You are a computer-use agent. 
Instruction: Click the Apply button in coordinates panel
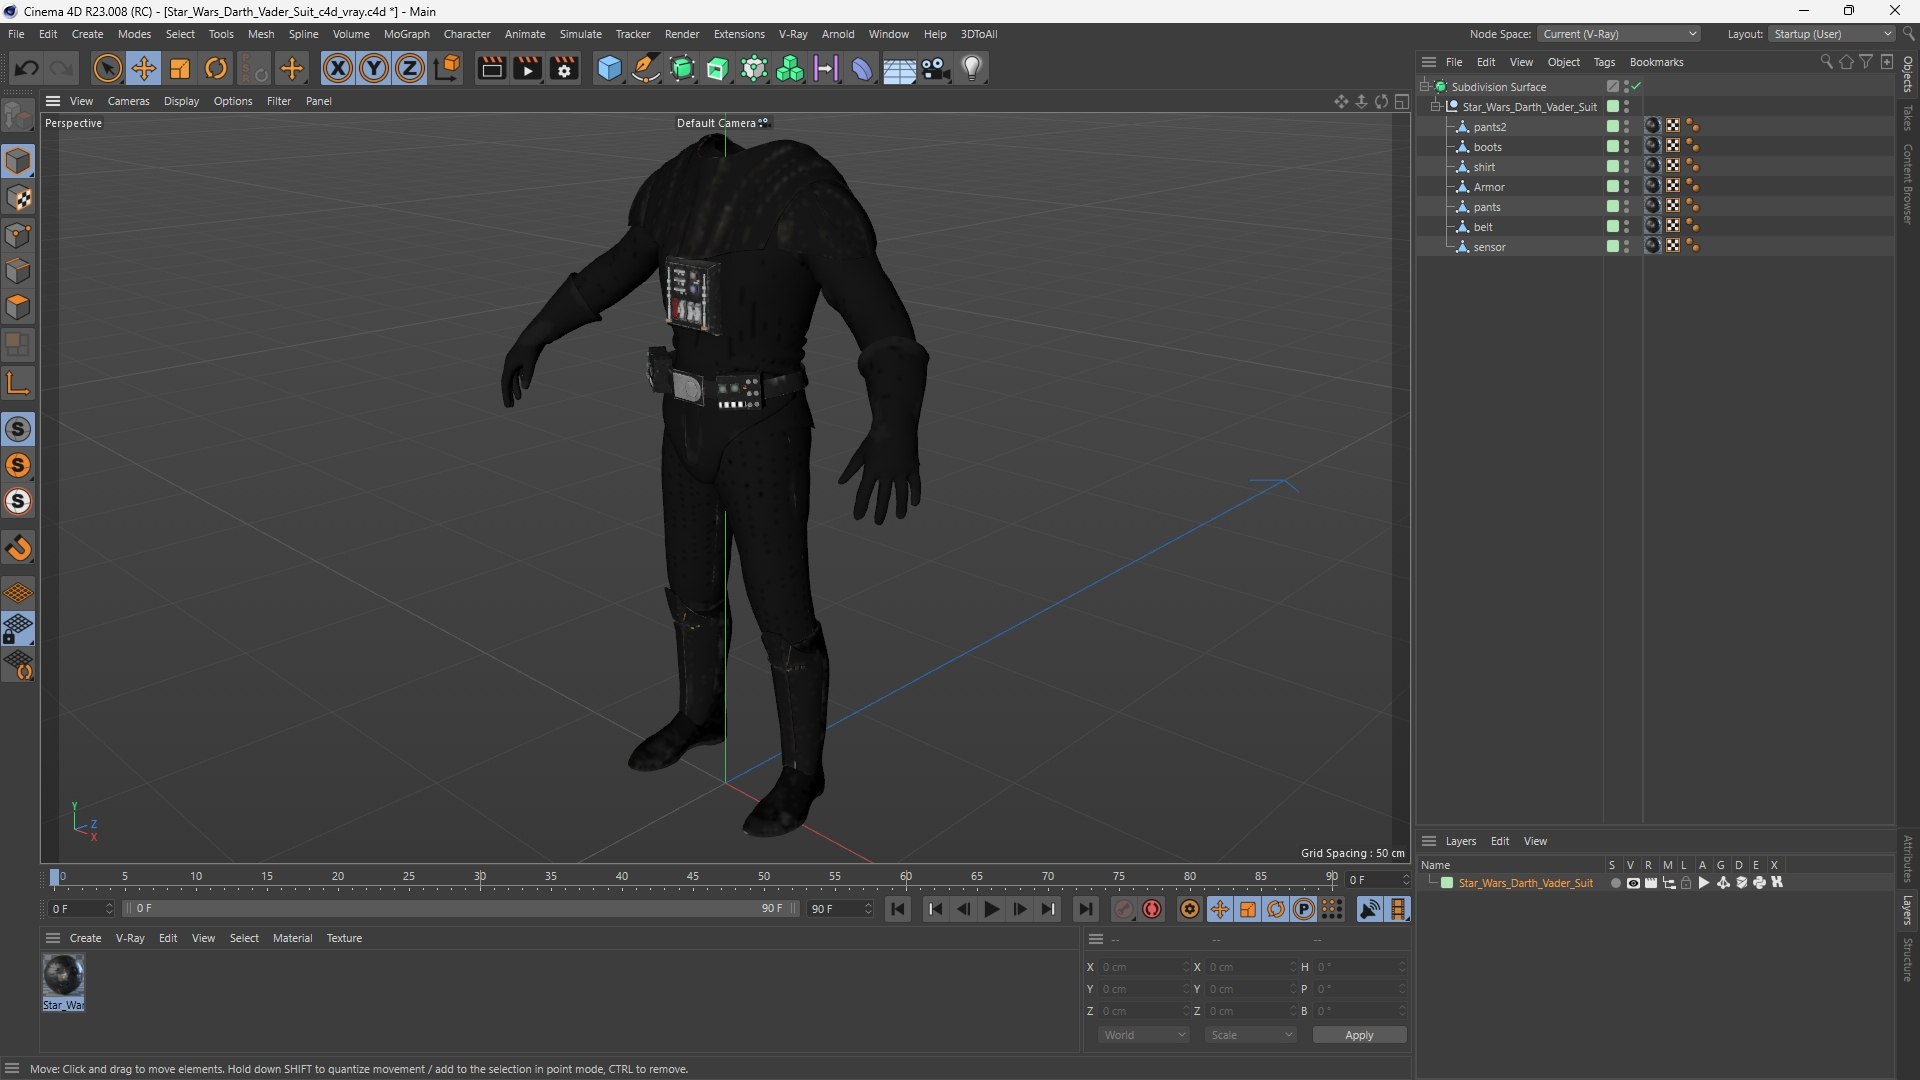click(1359, 1035)
